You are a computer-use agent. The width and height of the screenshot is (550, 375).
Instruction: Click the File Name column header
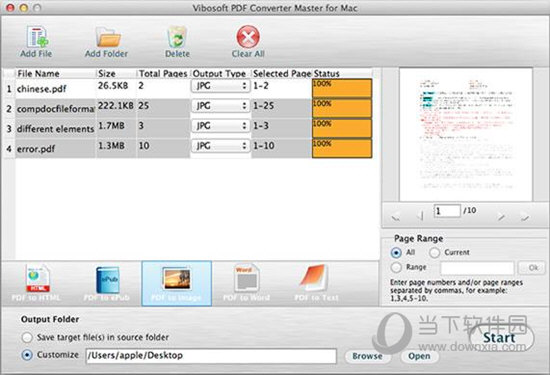[x=55, y=73]
